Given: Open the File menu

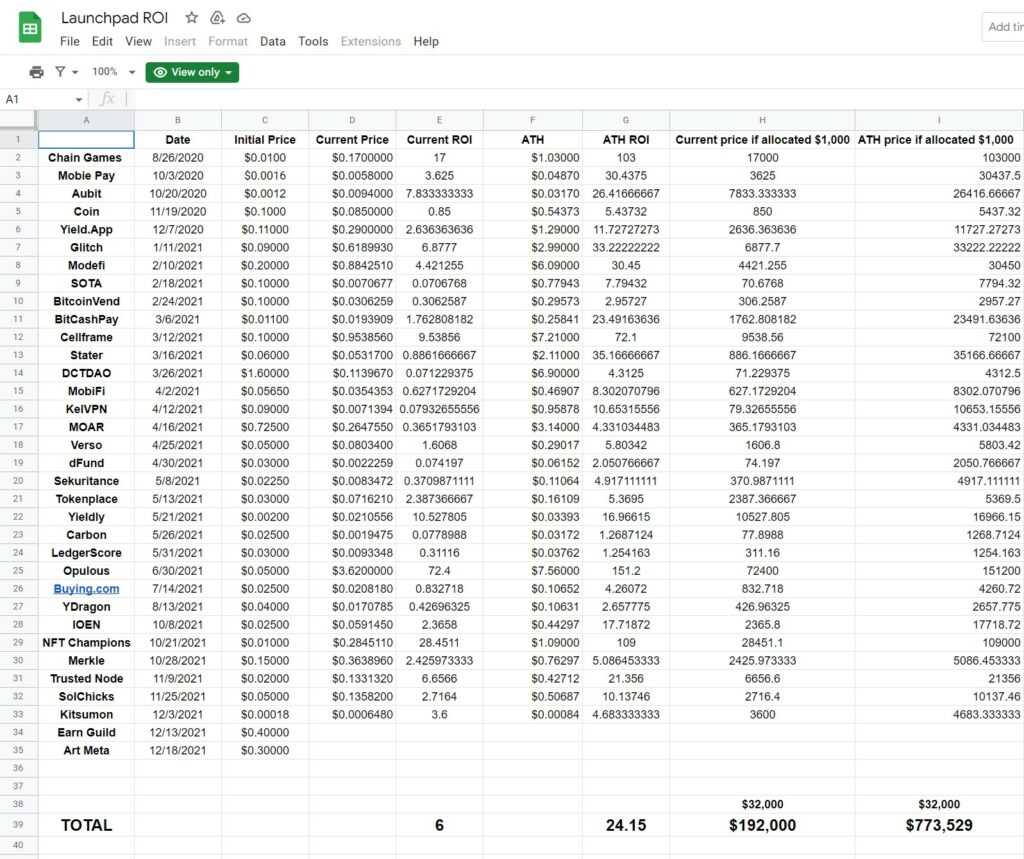Looking at the screenshot, I should (68, 42).
